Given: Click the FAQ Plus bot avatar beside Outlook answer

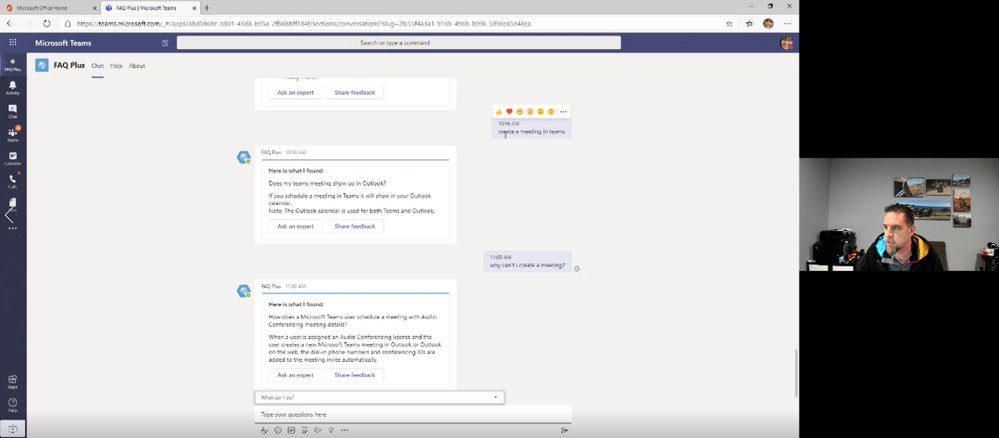Looking at the screenshot, I should 243,157.
